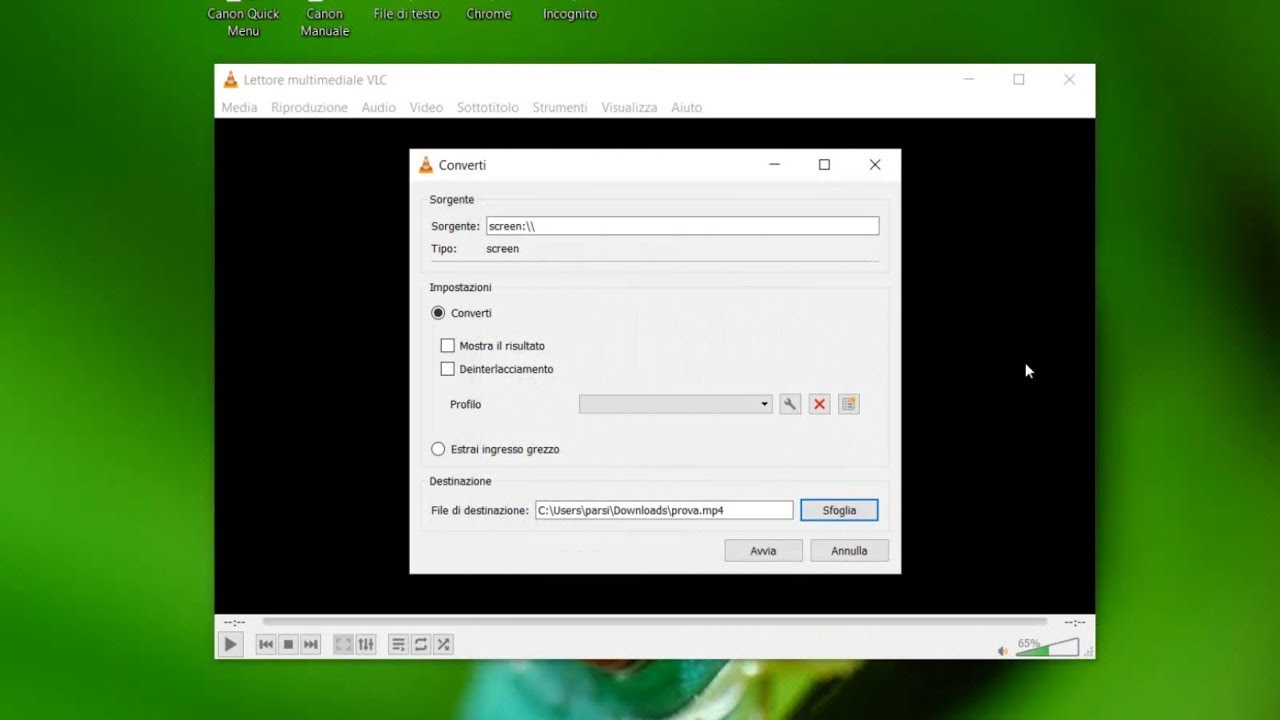Click VLC cone icon in Converti title bar
The height and width of the screenshot is (720, 1280).
[x=426, y=165]
